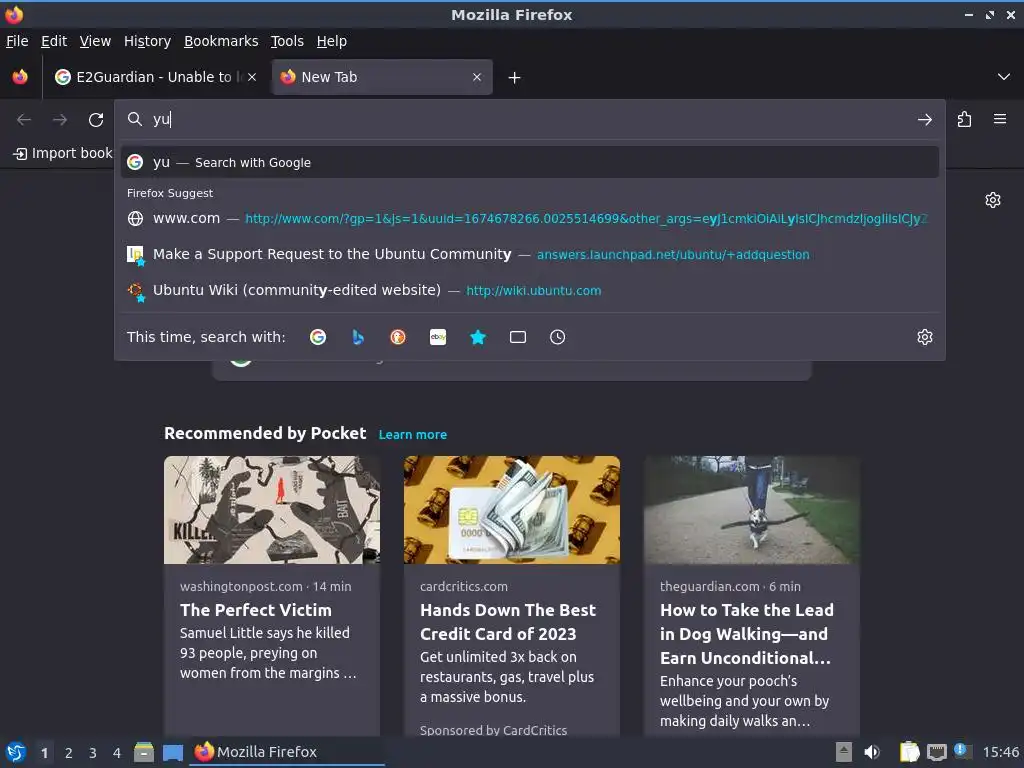Image resolution: width=1024 pixels, height=768 pixels.
Task: Click Mozilla Firefox taskbar entry
Action: point(287,752)
